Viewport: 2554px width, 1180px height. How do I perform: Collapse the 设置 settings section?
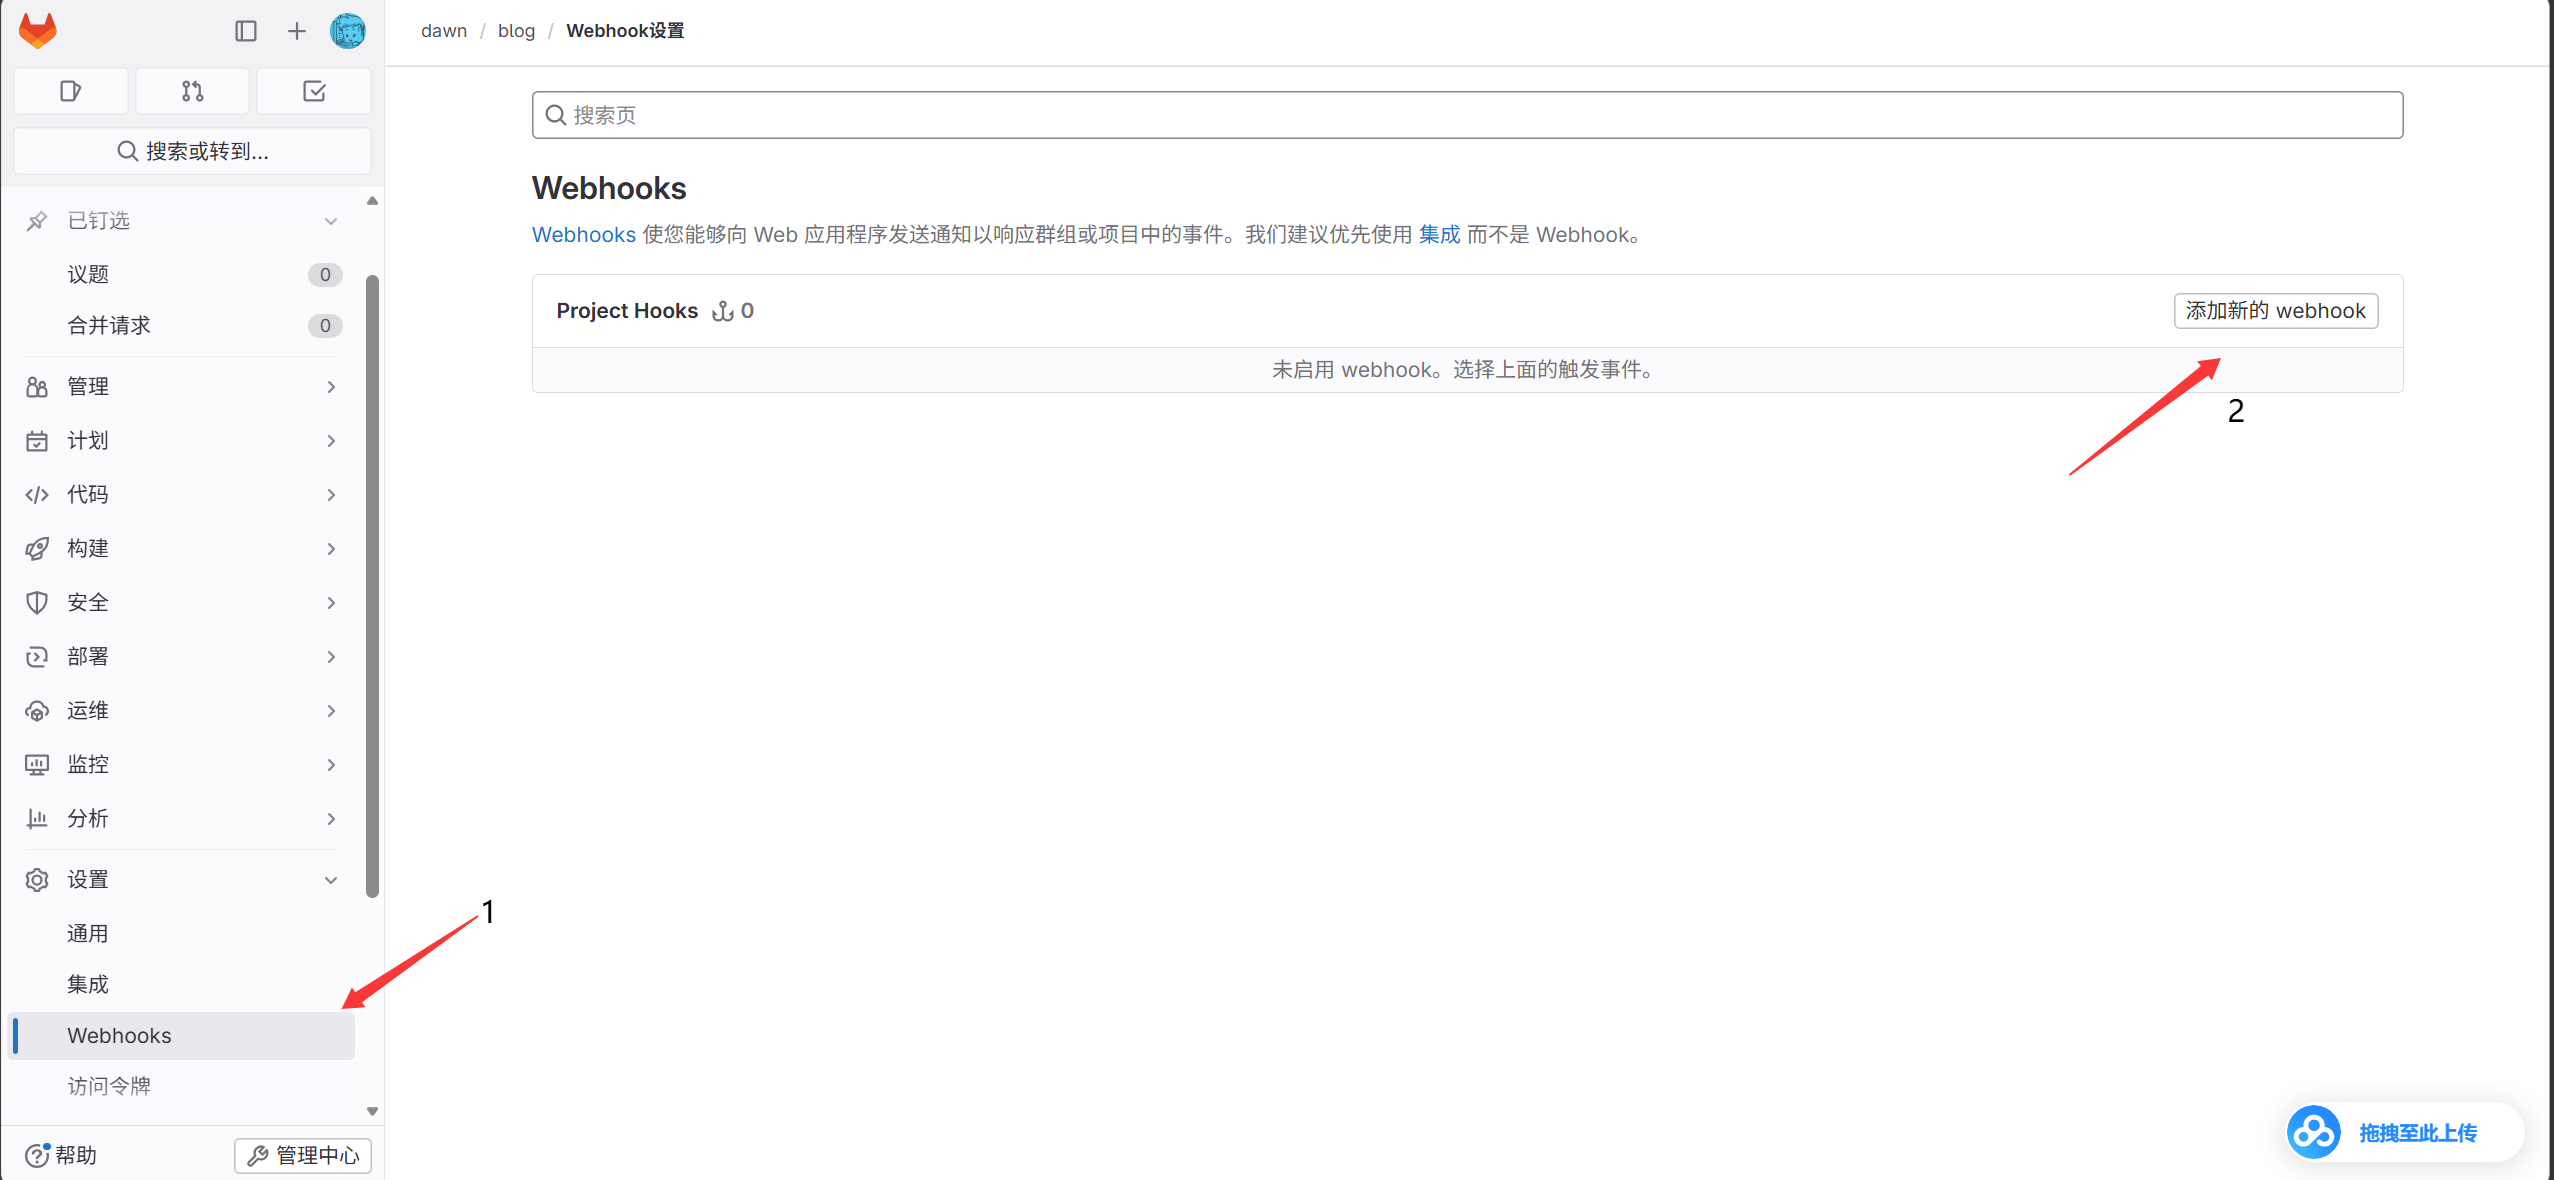181,880
